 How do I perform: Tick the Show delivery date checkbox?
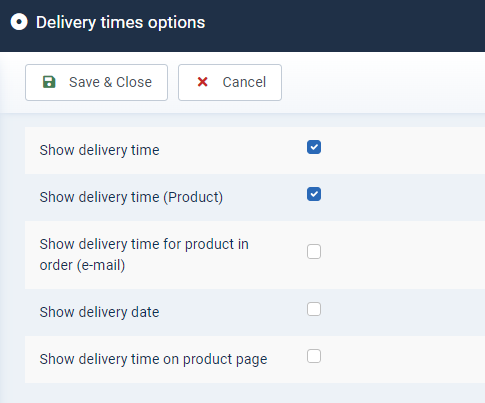pyautogui.click(x=314, y=309)
